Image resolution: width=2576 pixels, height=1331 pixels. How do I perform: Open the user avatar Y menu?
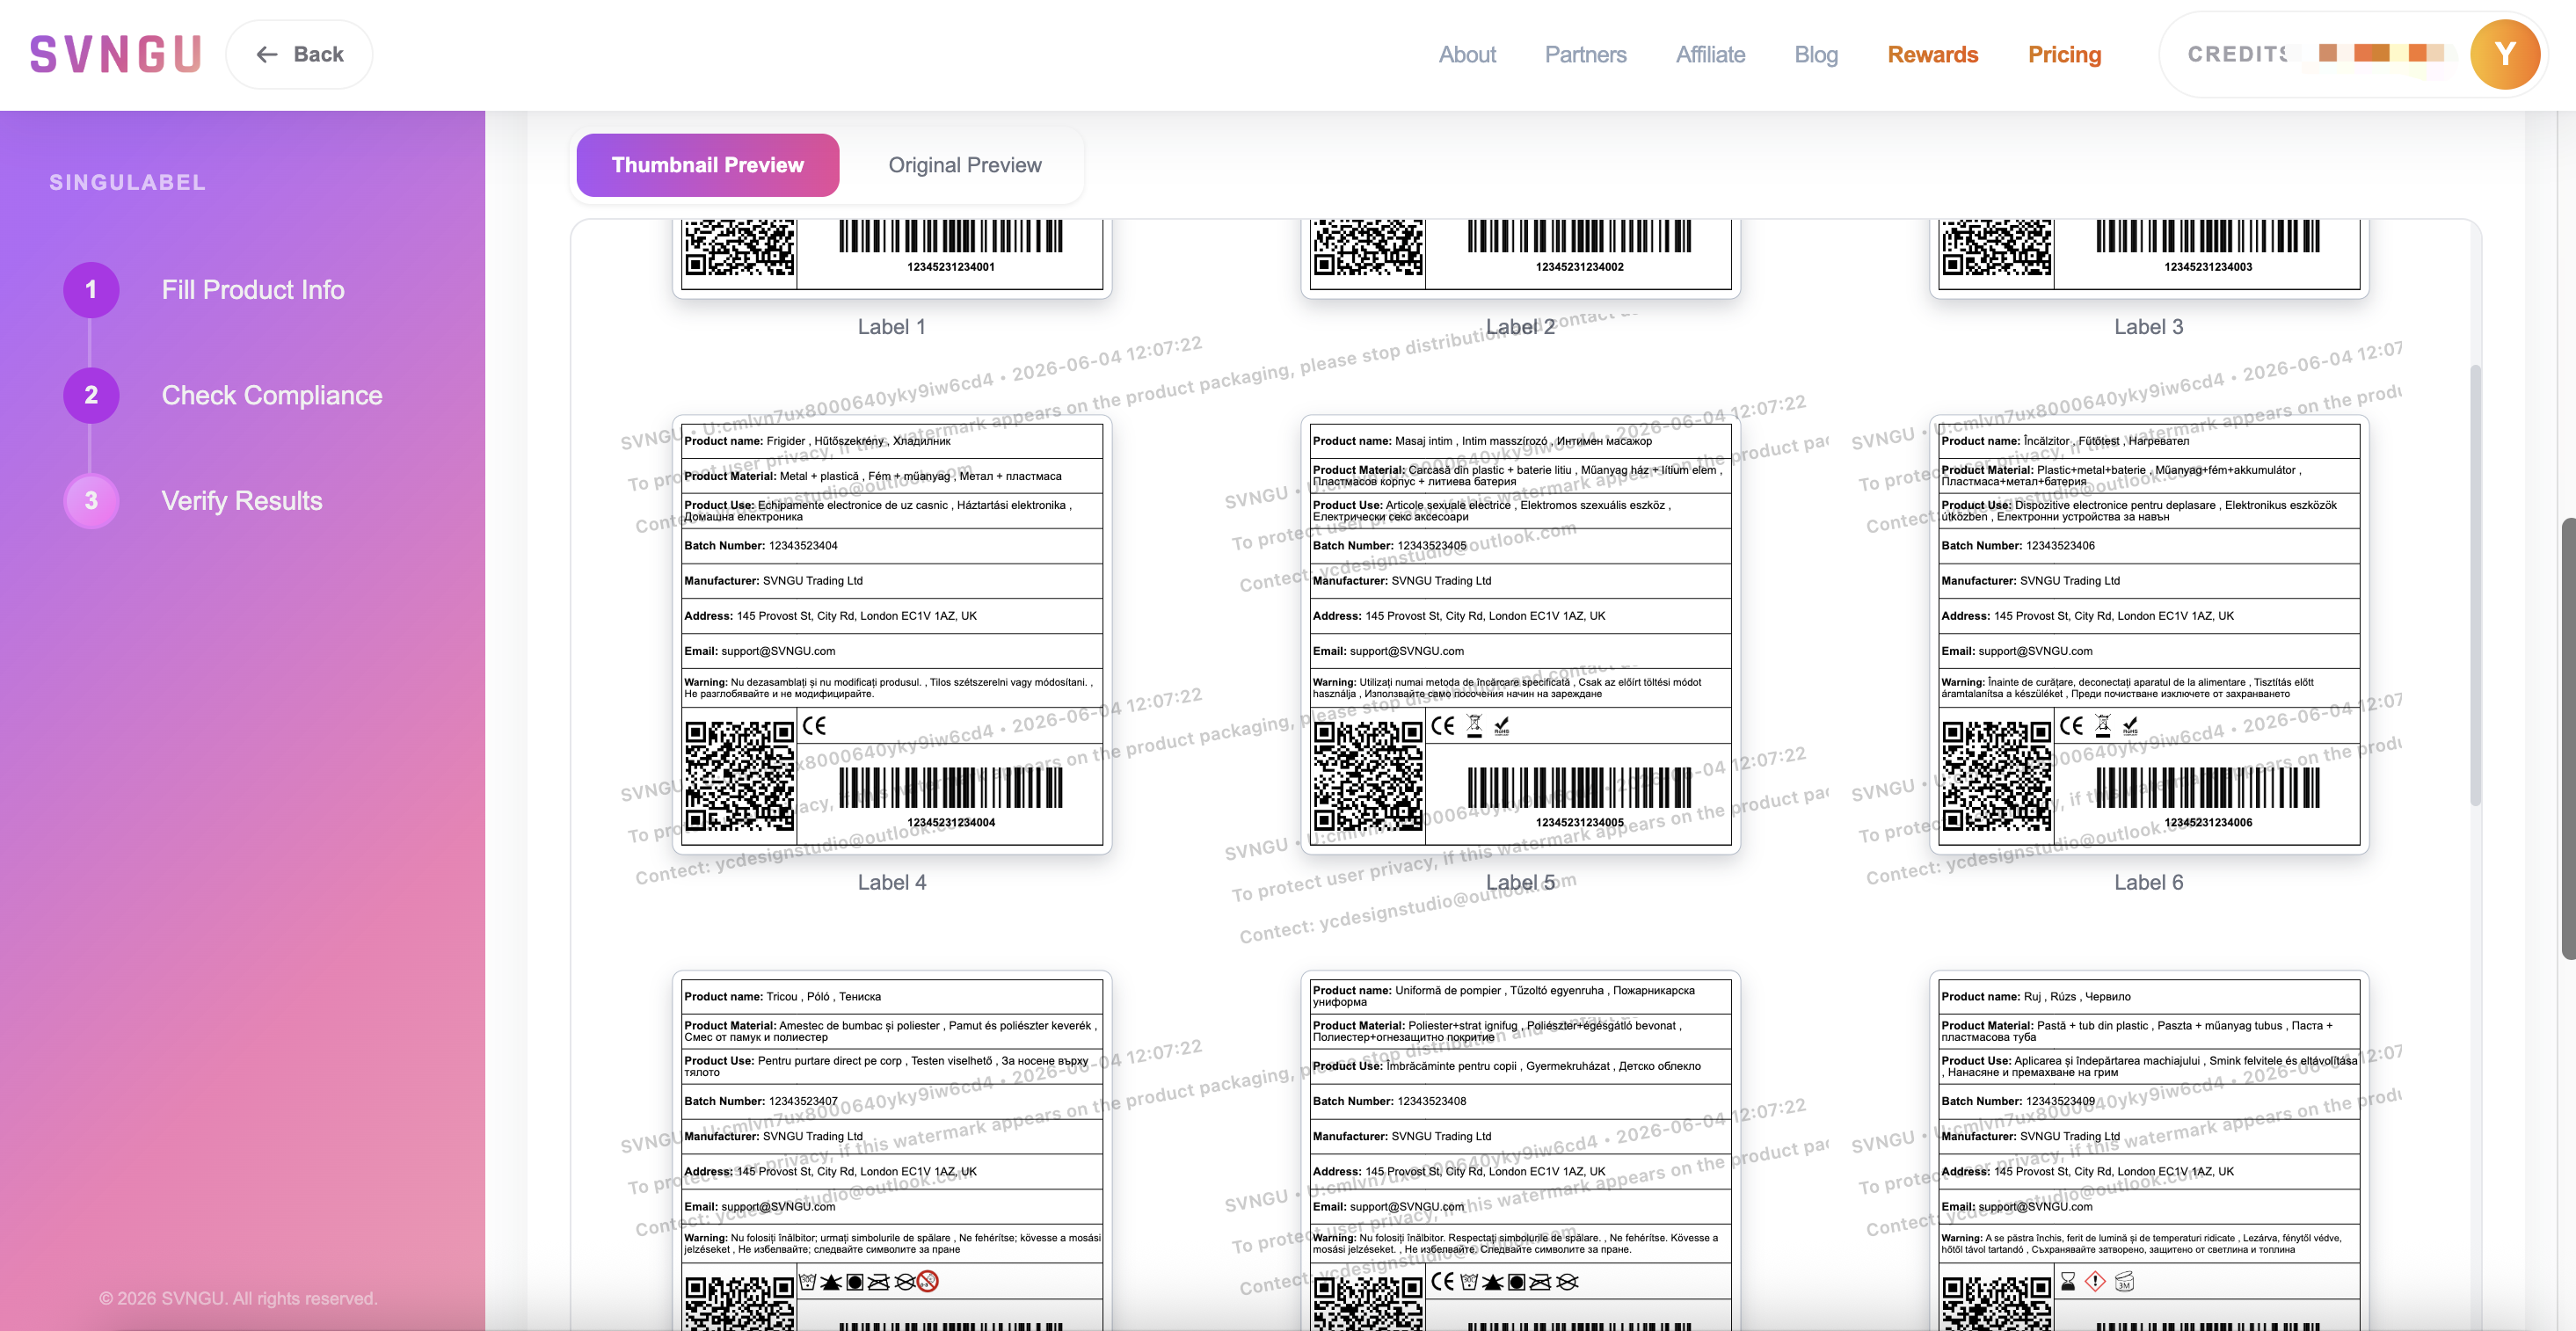point(2505,54)
